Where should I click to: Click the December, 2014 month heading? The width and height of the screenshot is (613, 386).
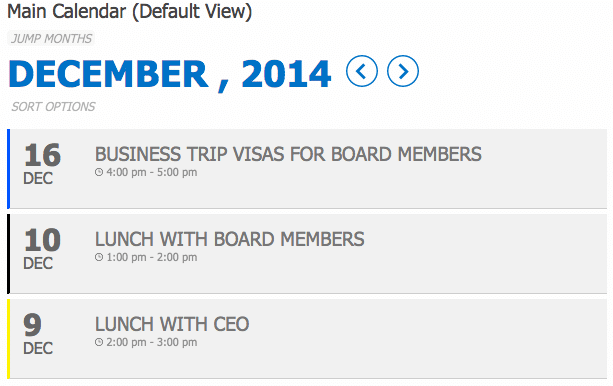(x=170, y=74)
